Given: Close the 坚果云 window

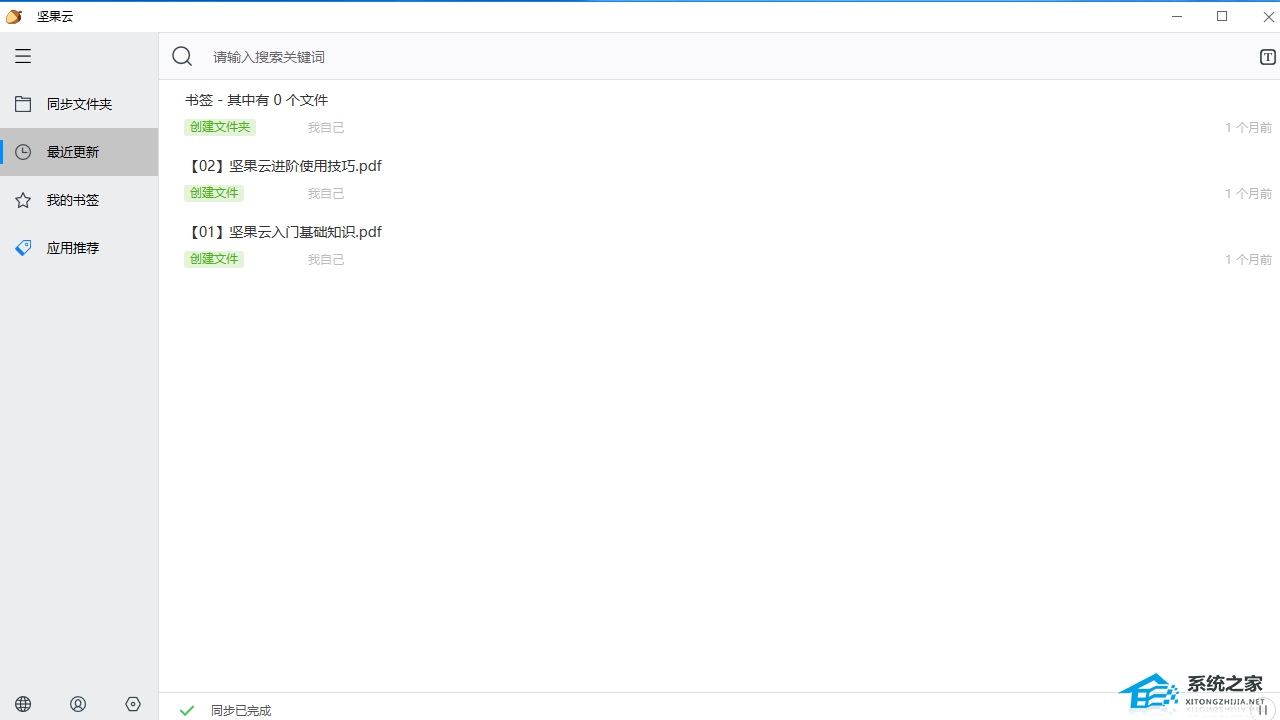Looking at the screenshot, I should click(1268, 16).
